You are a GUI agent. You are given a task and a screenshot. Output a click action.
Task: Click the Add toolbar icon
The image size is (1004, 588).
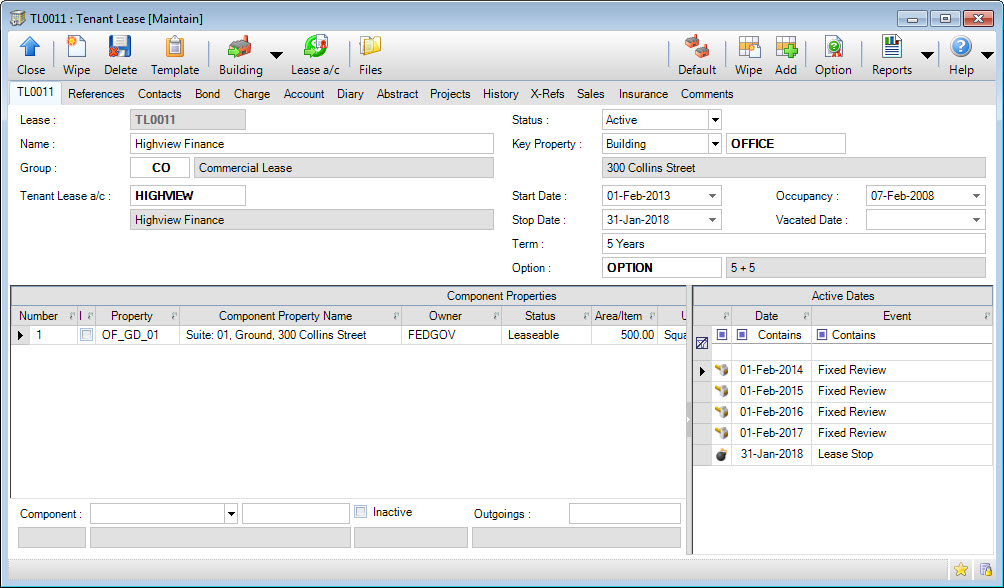786,47
